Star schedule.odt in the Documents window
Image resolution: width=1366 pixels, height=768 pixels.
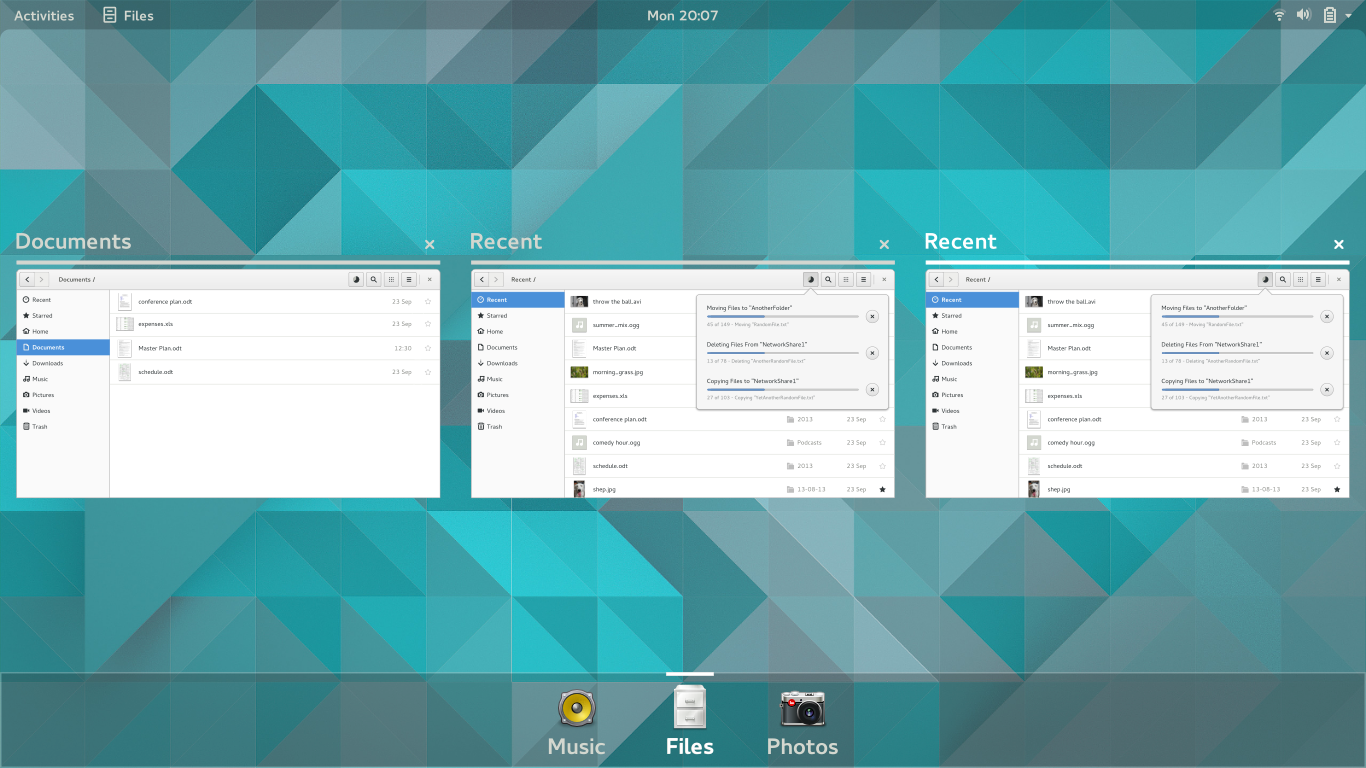tap(428, 372)
